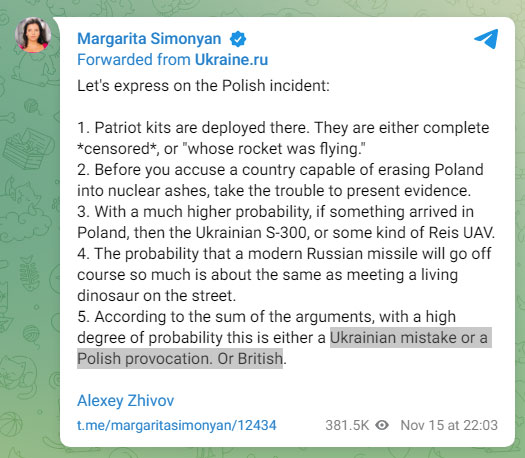Click the eye views icon
525x458 pixels.
pos(382,425)
